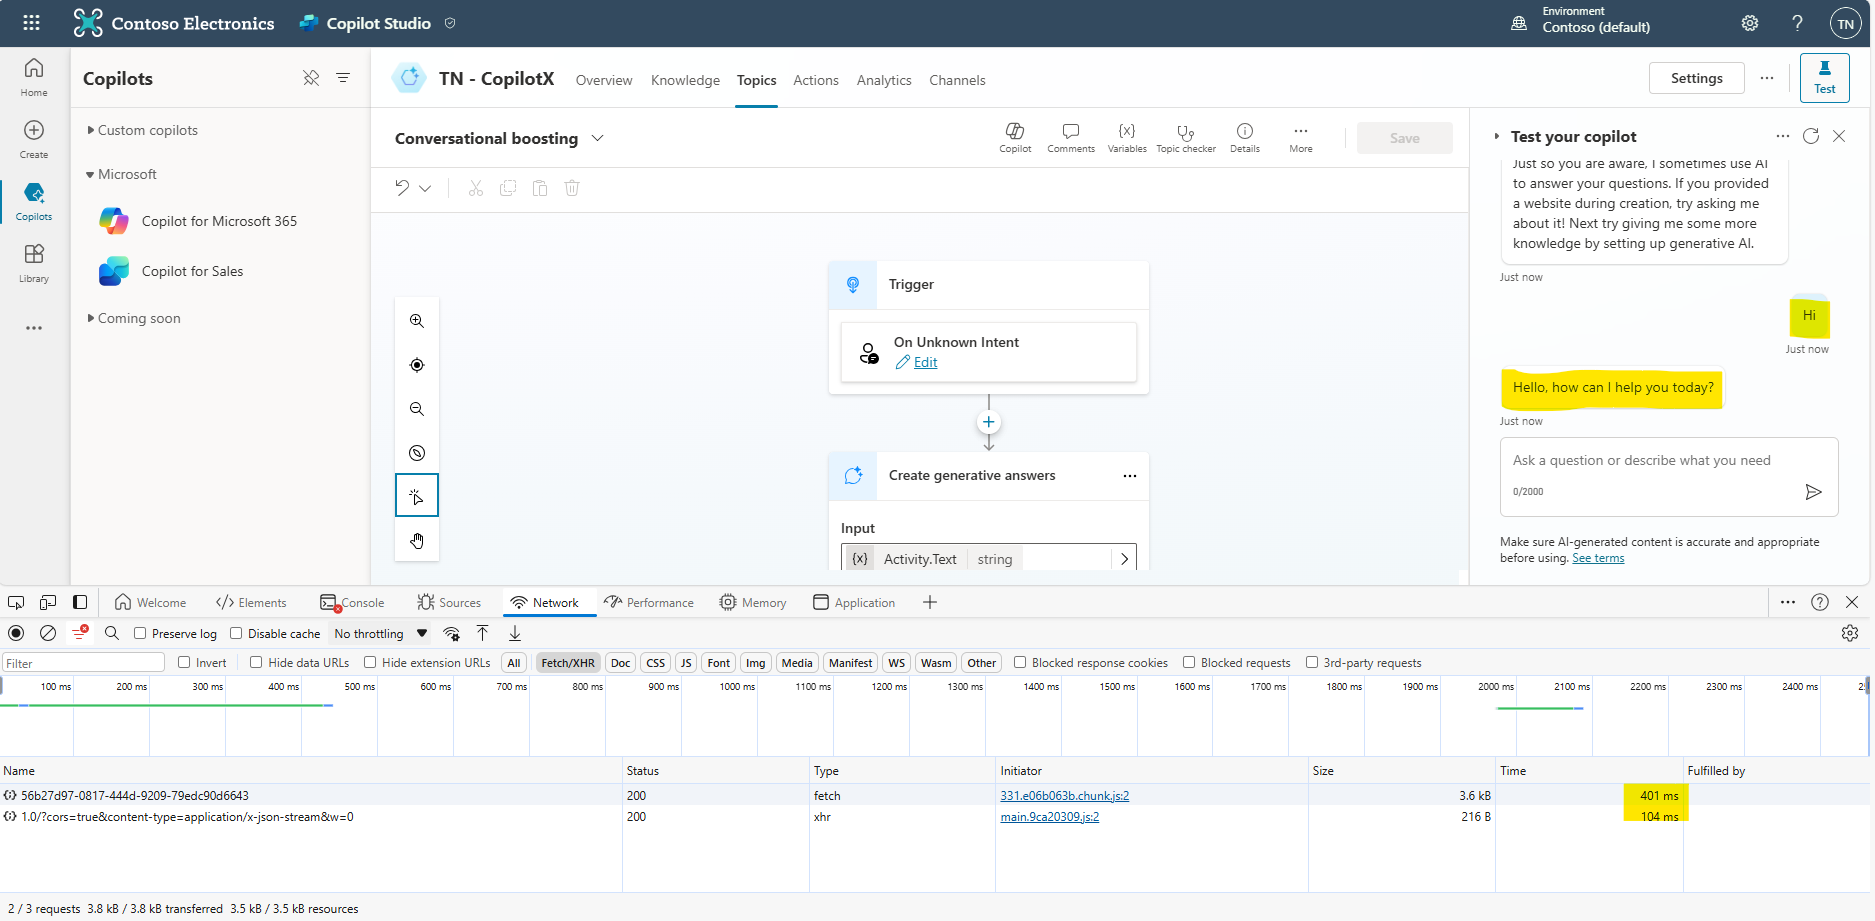
Task: Expand Custom copilots tree group
Action: [x=91, y=130]
